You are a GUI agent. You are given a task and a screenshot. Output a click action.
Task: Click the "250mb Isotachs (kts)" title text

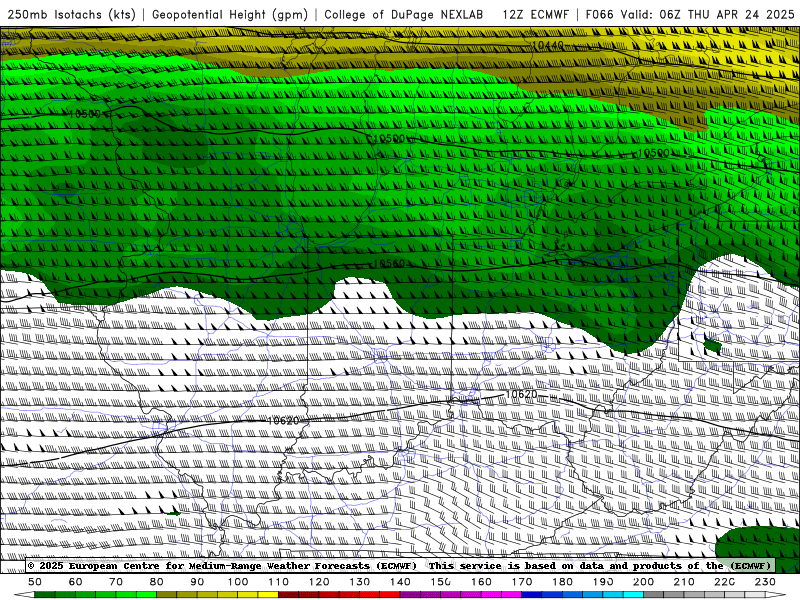[71, 14]
